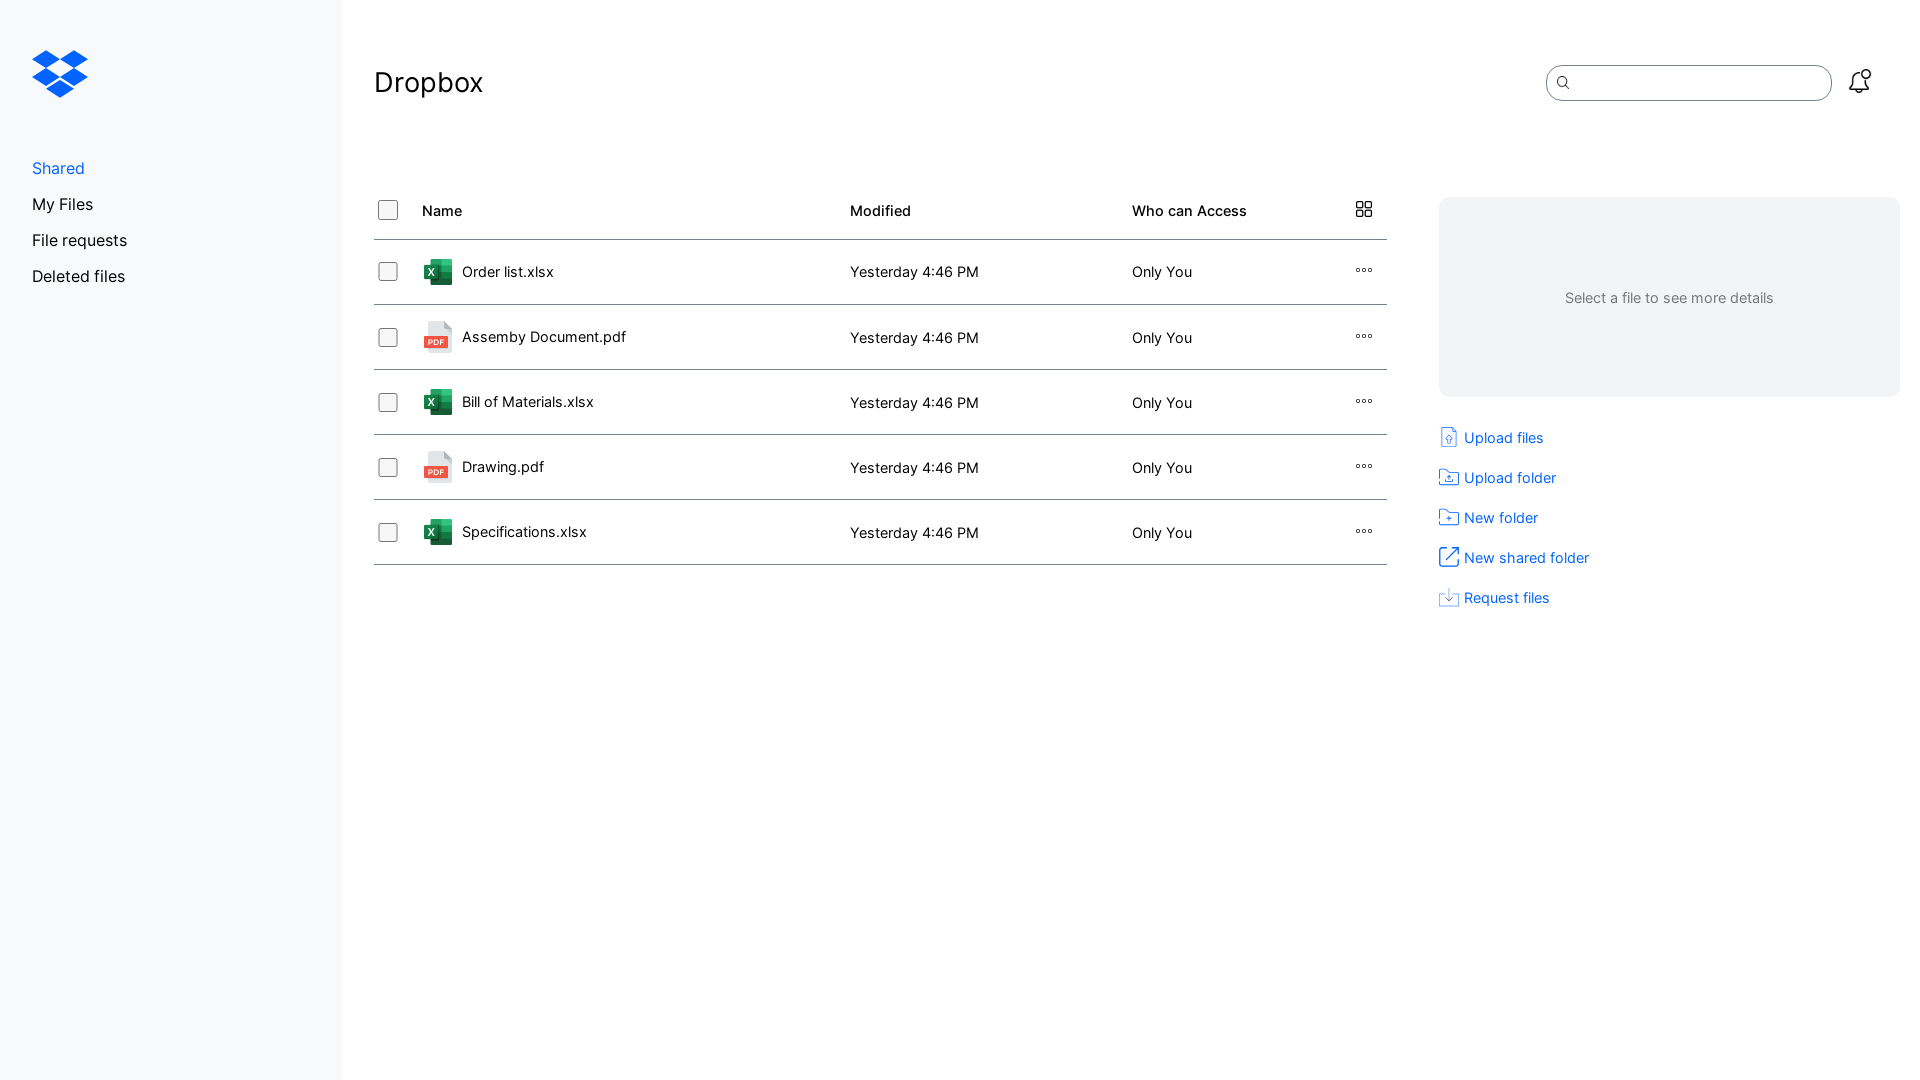1920x1080 pixels.
Task: Open the Drawing.pdf file name
Action: 503,467
